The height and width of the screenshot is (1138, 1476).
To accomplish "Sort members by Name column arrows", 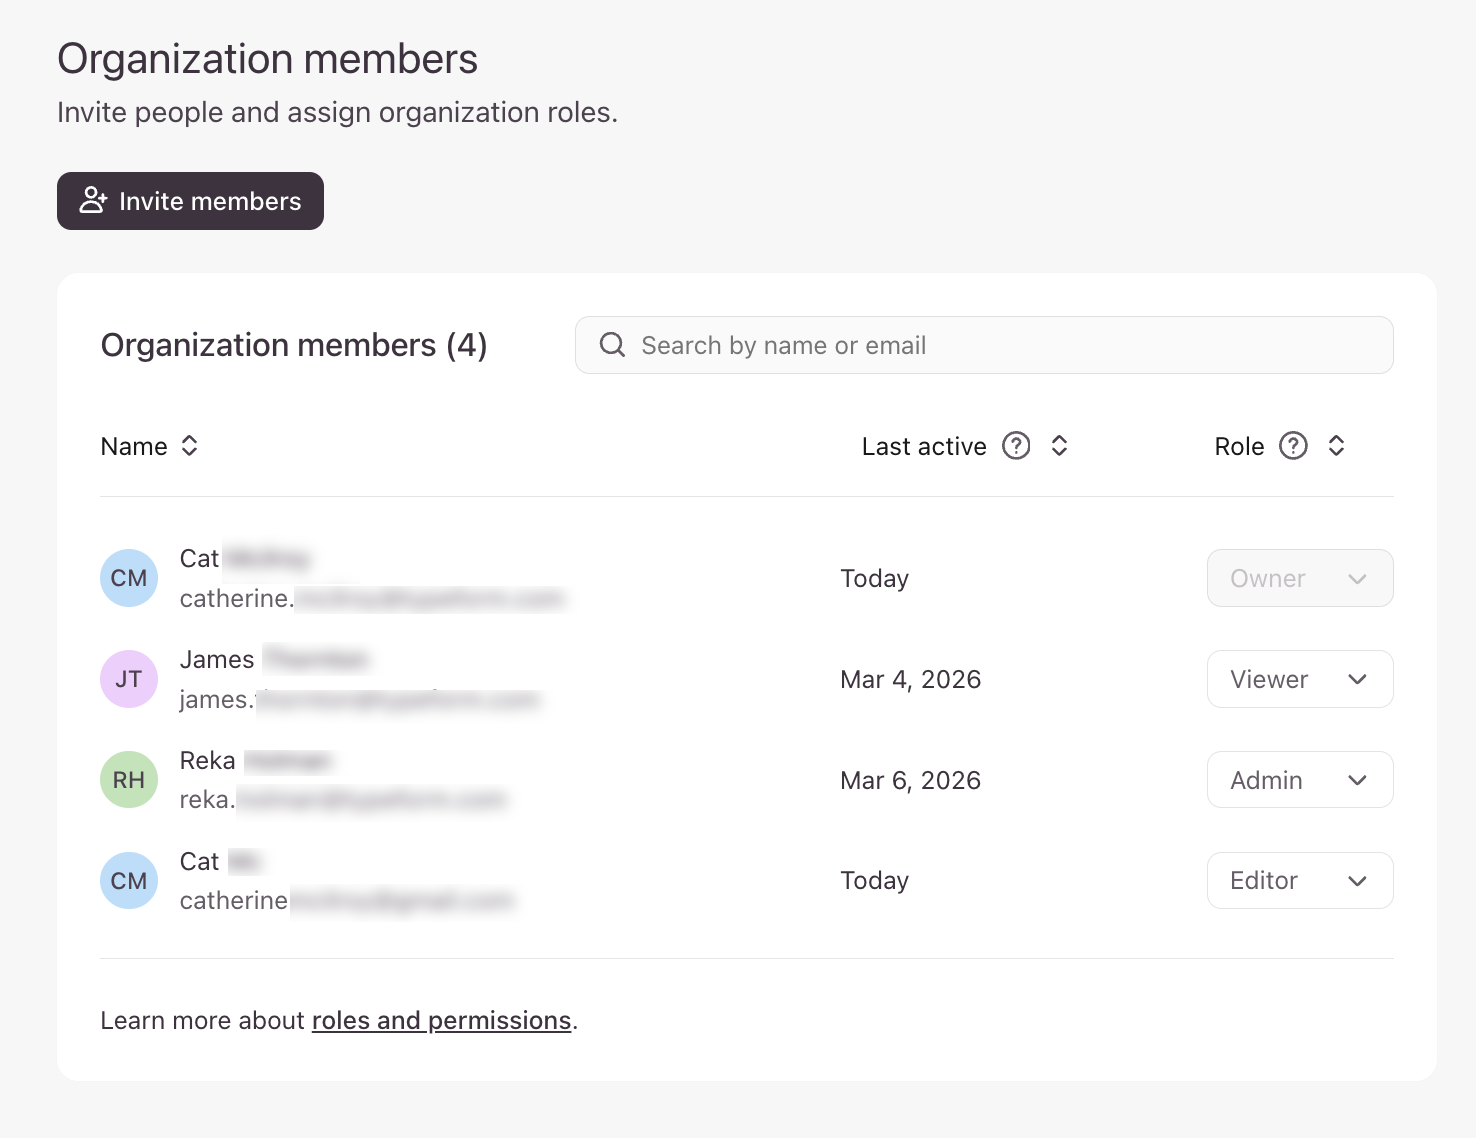I will [190, 446].
